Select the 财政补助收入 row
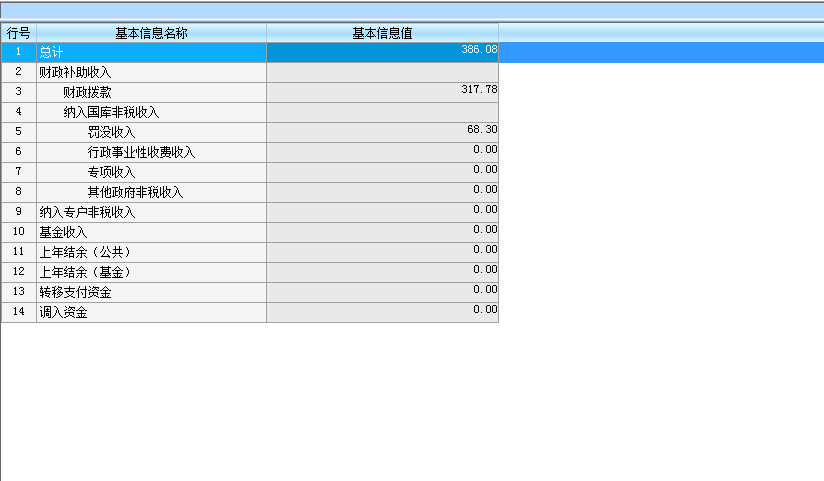The height and width of the screenshot is (481, 824). pyautogui.click(x=75, y=72)
